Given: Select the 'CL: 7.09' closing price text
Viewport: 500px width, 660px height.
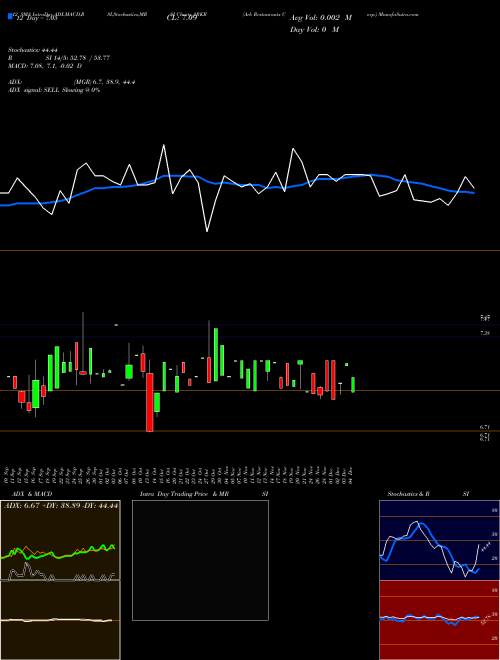Looking at the screenshot, I should click(182, 18).
